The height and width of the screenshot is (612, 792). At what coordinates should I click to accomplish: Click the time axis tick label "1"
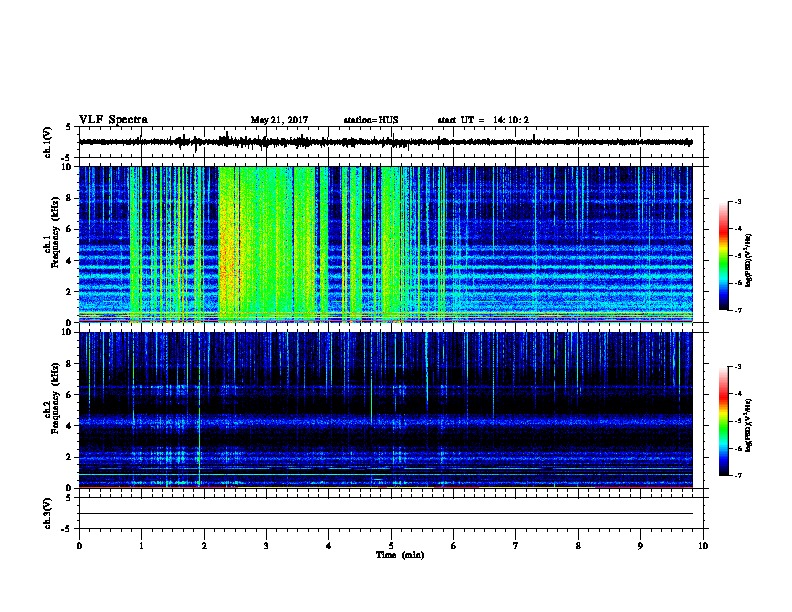(x=141, y=546)
